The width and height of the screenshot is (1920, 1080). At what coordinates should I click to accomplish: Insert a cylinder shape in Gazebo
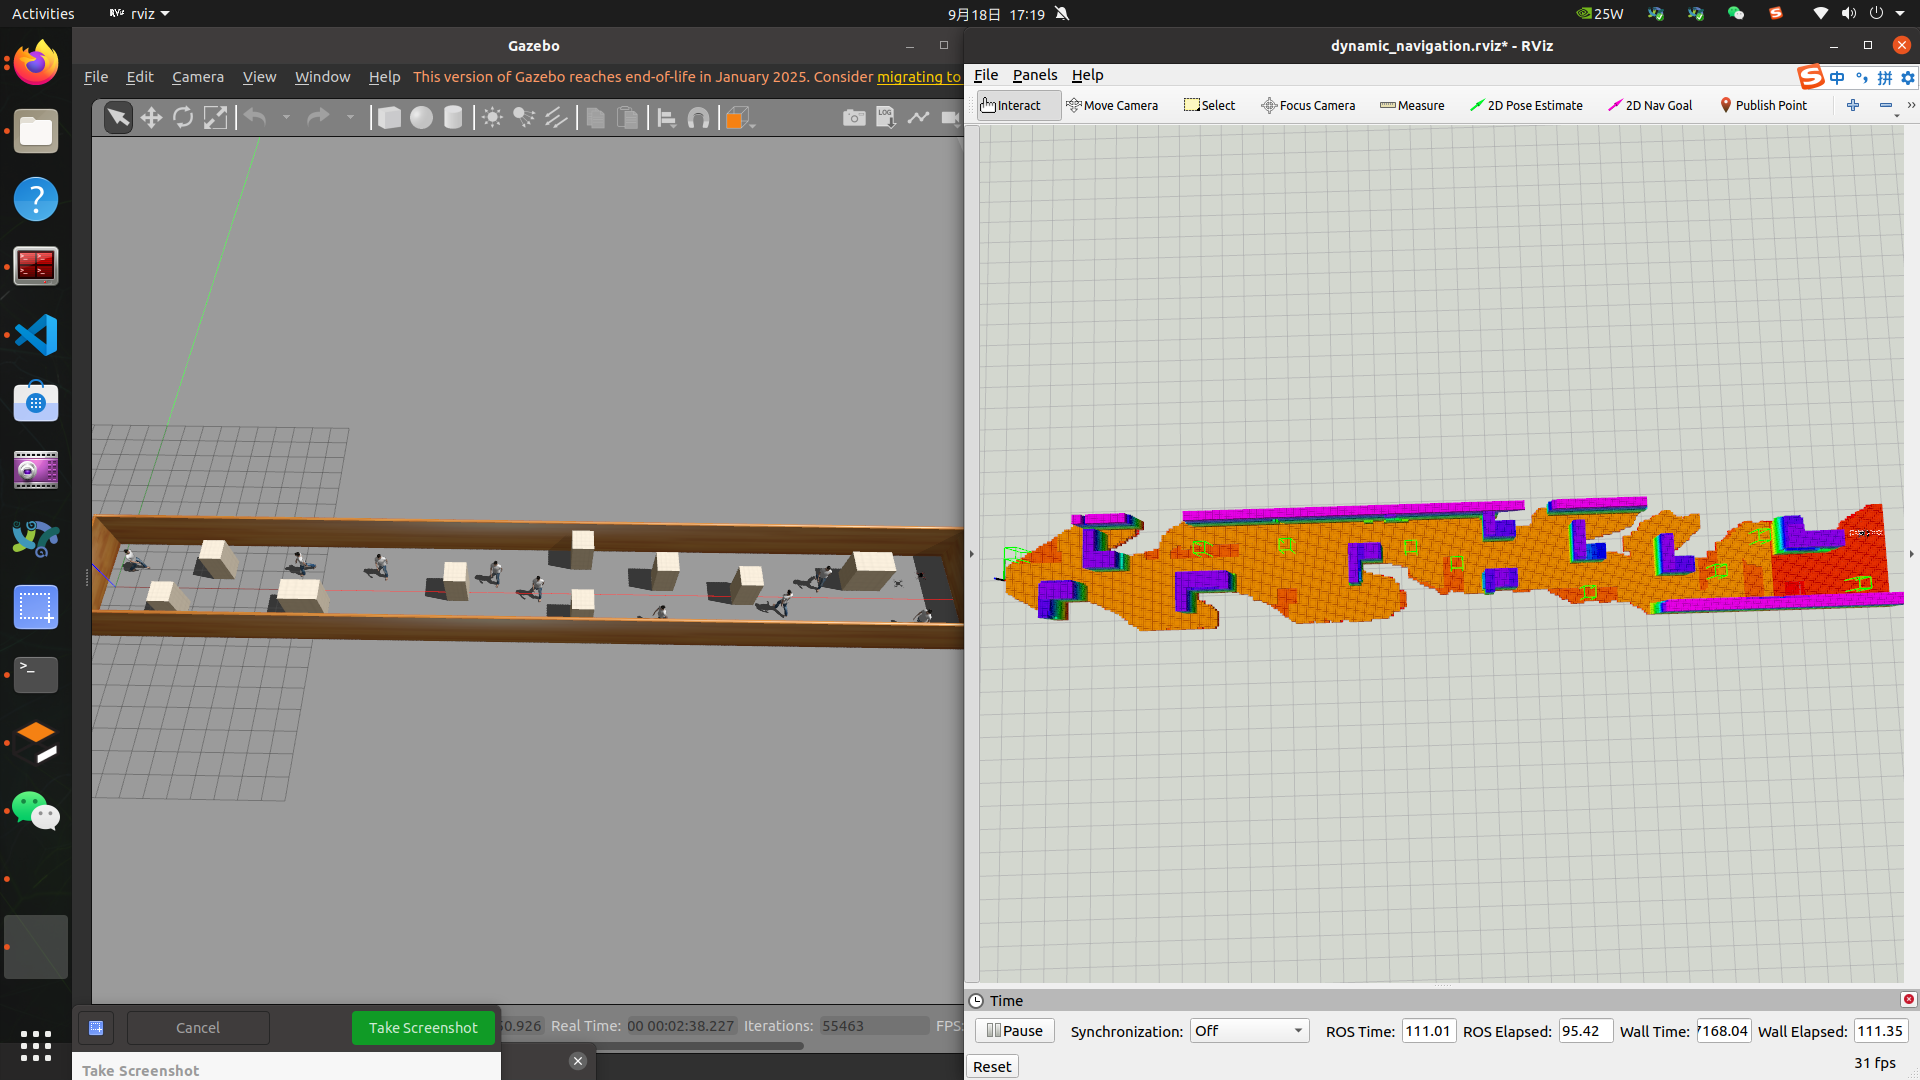pyautogui.click(x=453, y=118)
